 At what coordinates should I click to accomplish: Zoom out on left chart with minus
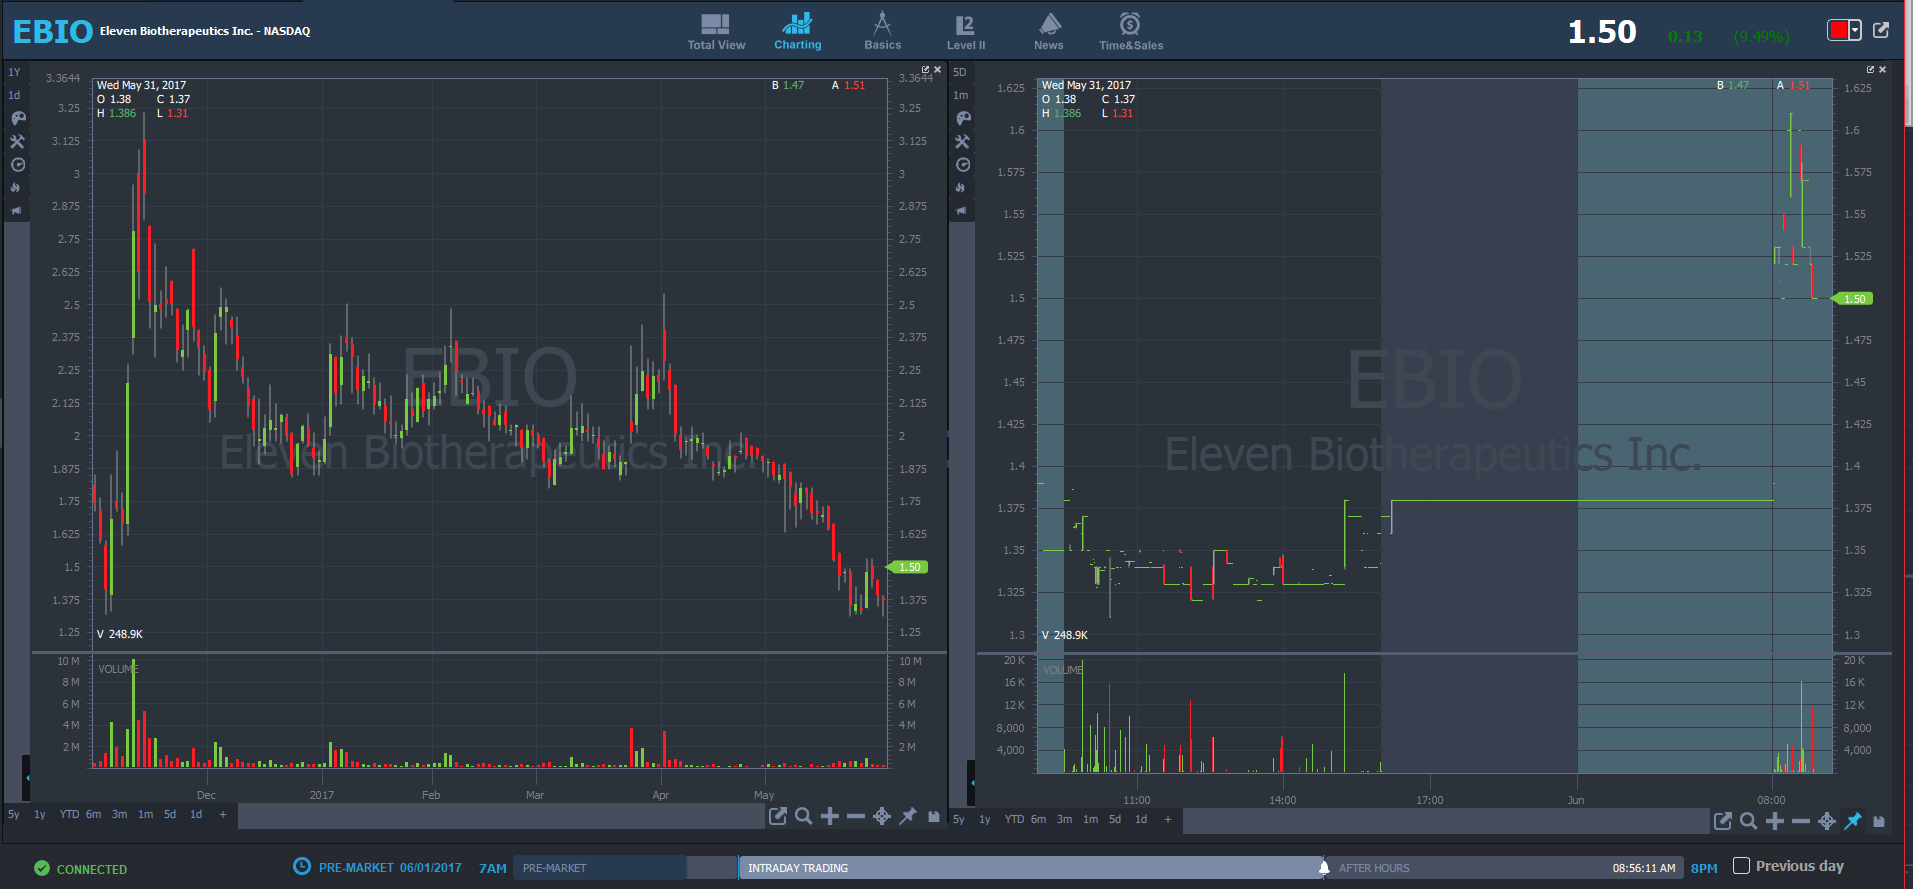click(855, 816)
